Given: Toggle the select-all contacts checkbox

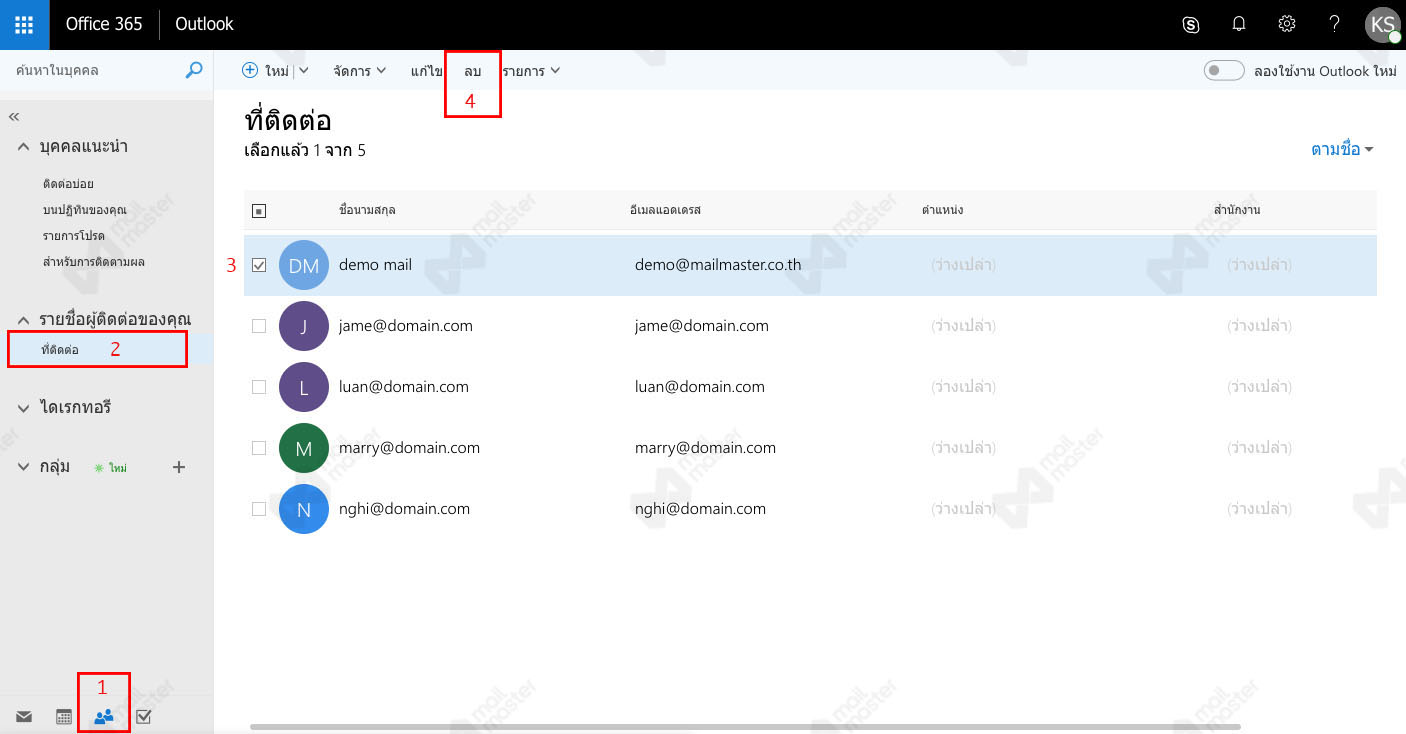Looking at the screenshot, I should [259, 211].
